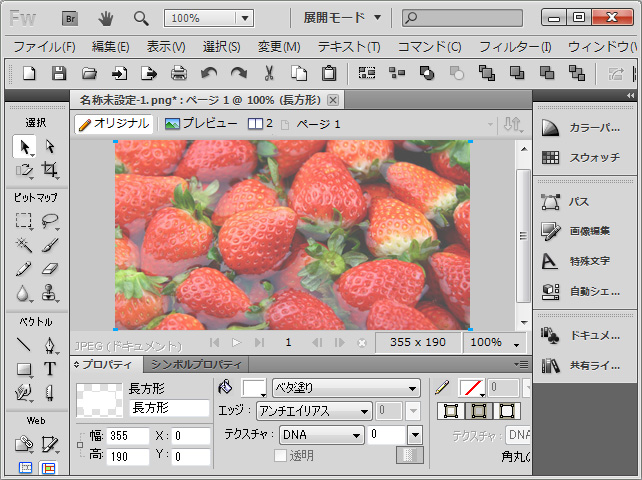
Task: Open texture amount dropdown arrow
Action: coord(415,435)
